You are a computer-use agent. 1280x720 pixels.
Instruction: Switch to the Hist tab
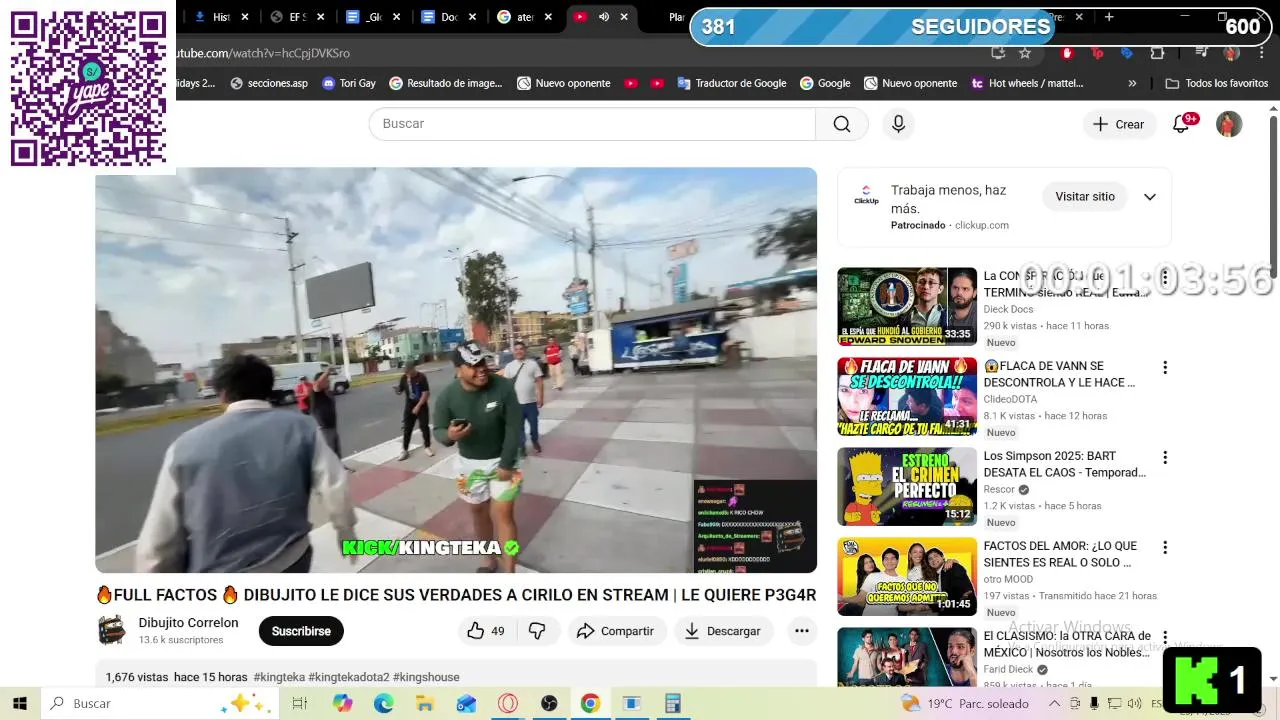[x=220, y=17]
